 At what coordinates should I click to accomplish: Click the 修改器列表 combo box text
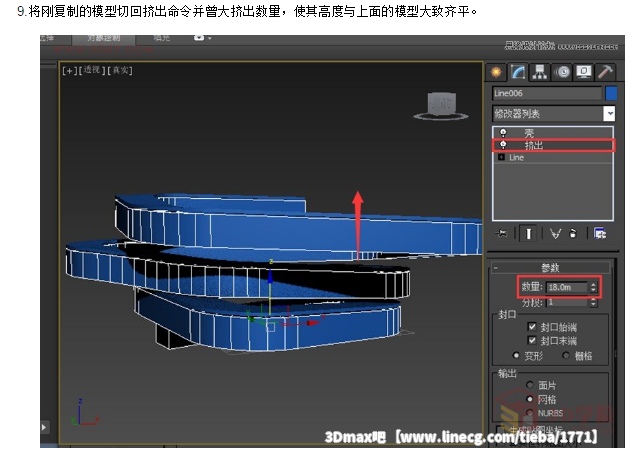(548, 113)
